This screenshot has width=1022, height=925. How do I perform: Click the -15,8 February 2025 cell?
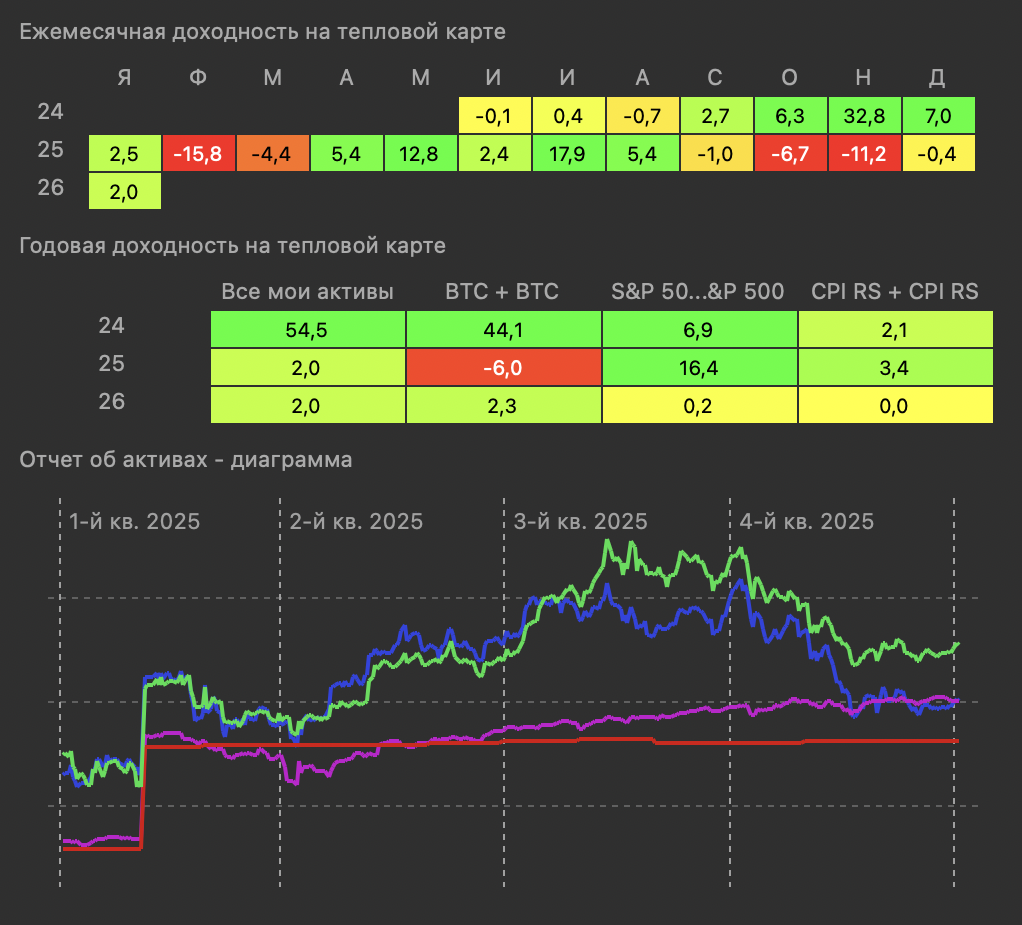click(x=199, y=154)
